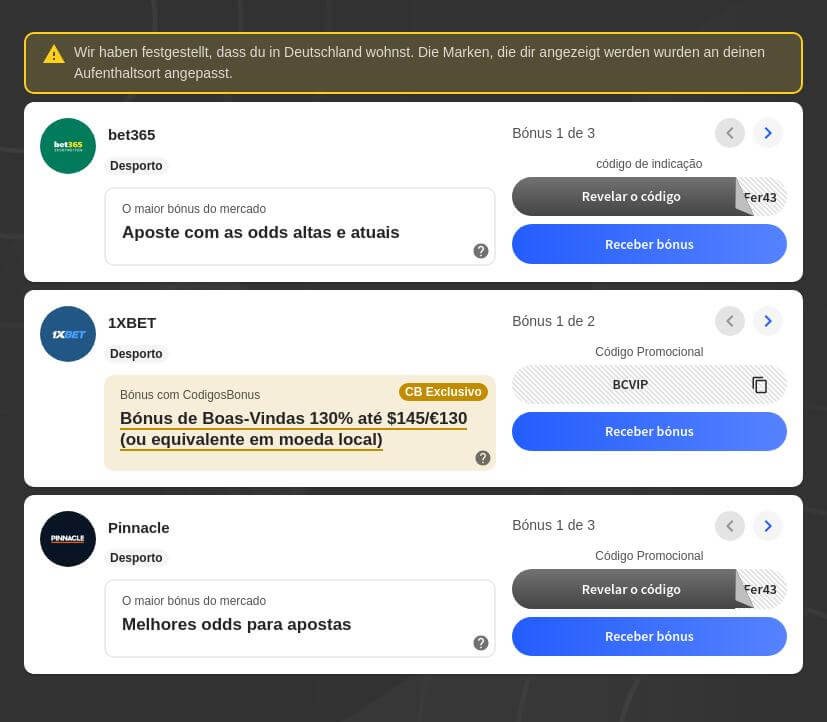This screenshot has width=827, height=722.
Task: Advance to next Pinnacle bonus
Action: 768,525
